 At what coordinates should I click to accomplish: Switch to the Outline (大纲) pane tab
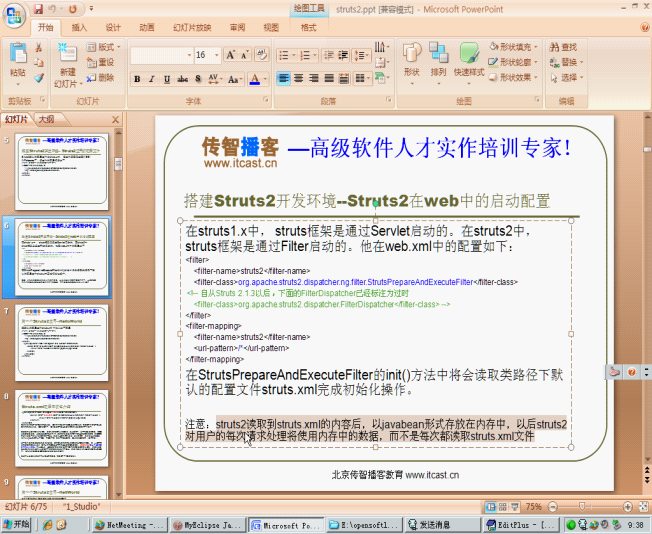point(46,119)
